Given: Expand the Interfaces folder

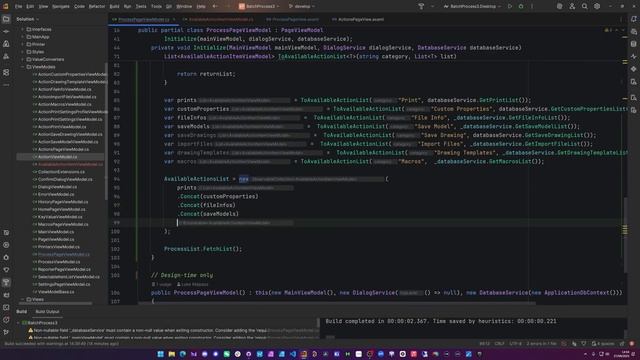Looking at the screenshot, I should 22,29.
